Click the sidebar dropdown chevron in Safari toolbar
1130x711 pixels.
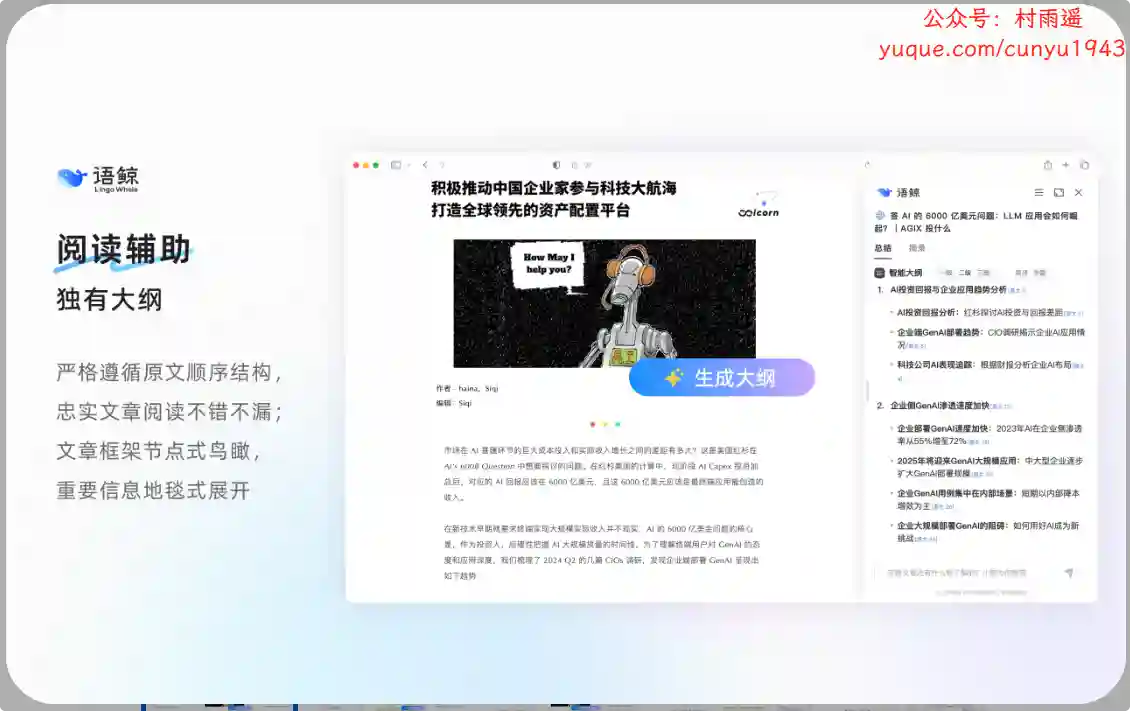[x=409, y=165]
